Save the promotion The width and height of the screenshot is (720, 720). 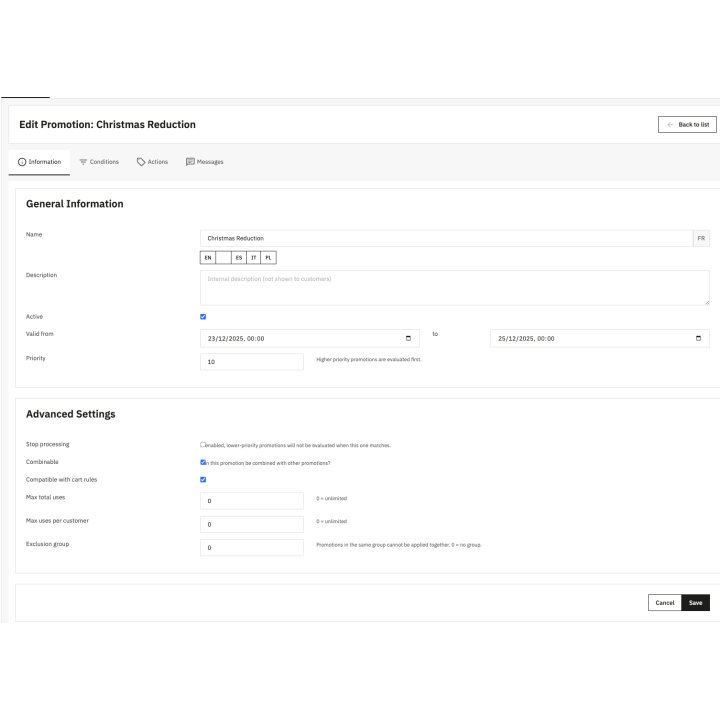(x=695, y=603)
